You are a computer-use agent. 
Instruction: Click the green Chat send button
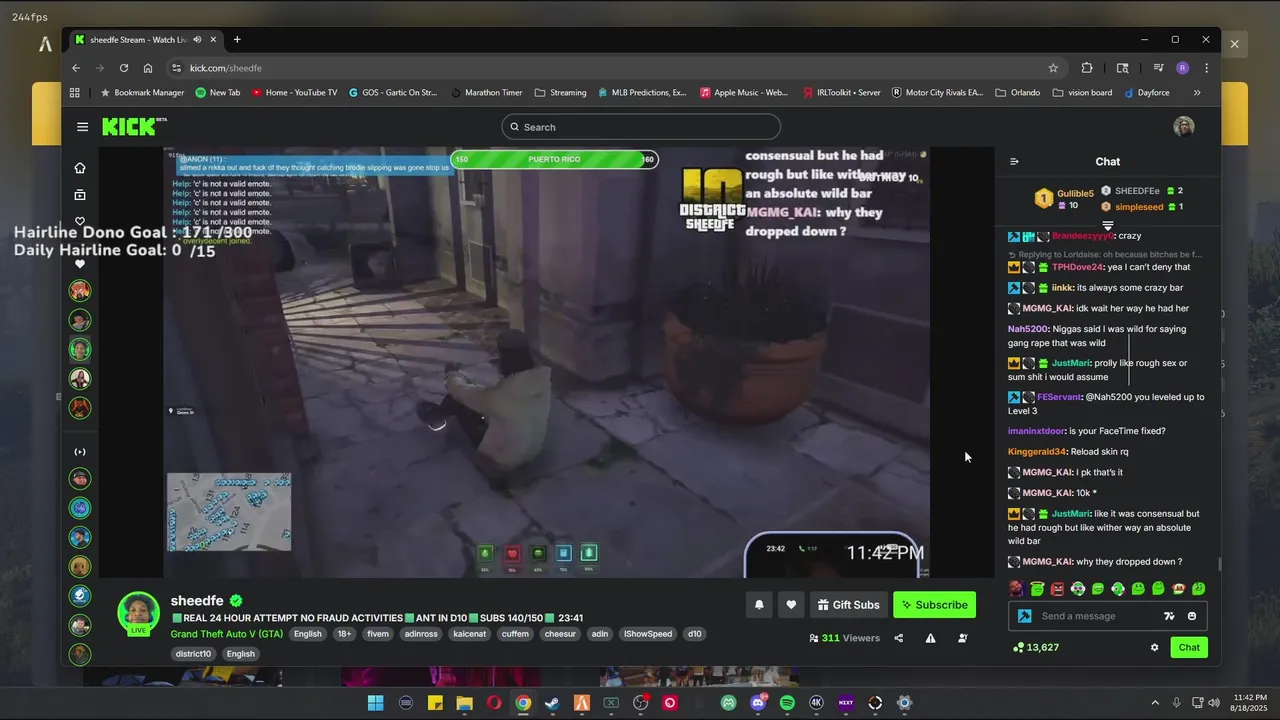coord(1189,647)
